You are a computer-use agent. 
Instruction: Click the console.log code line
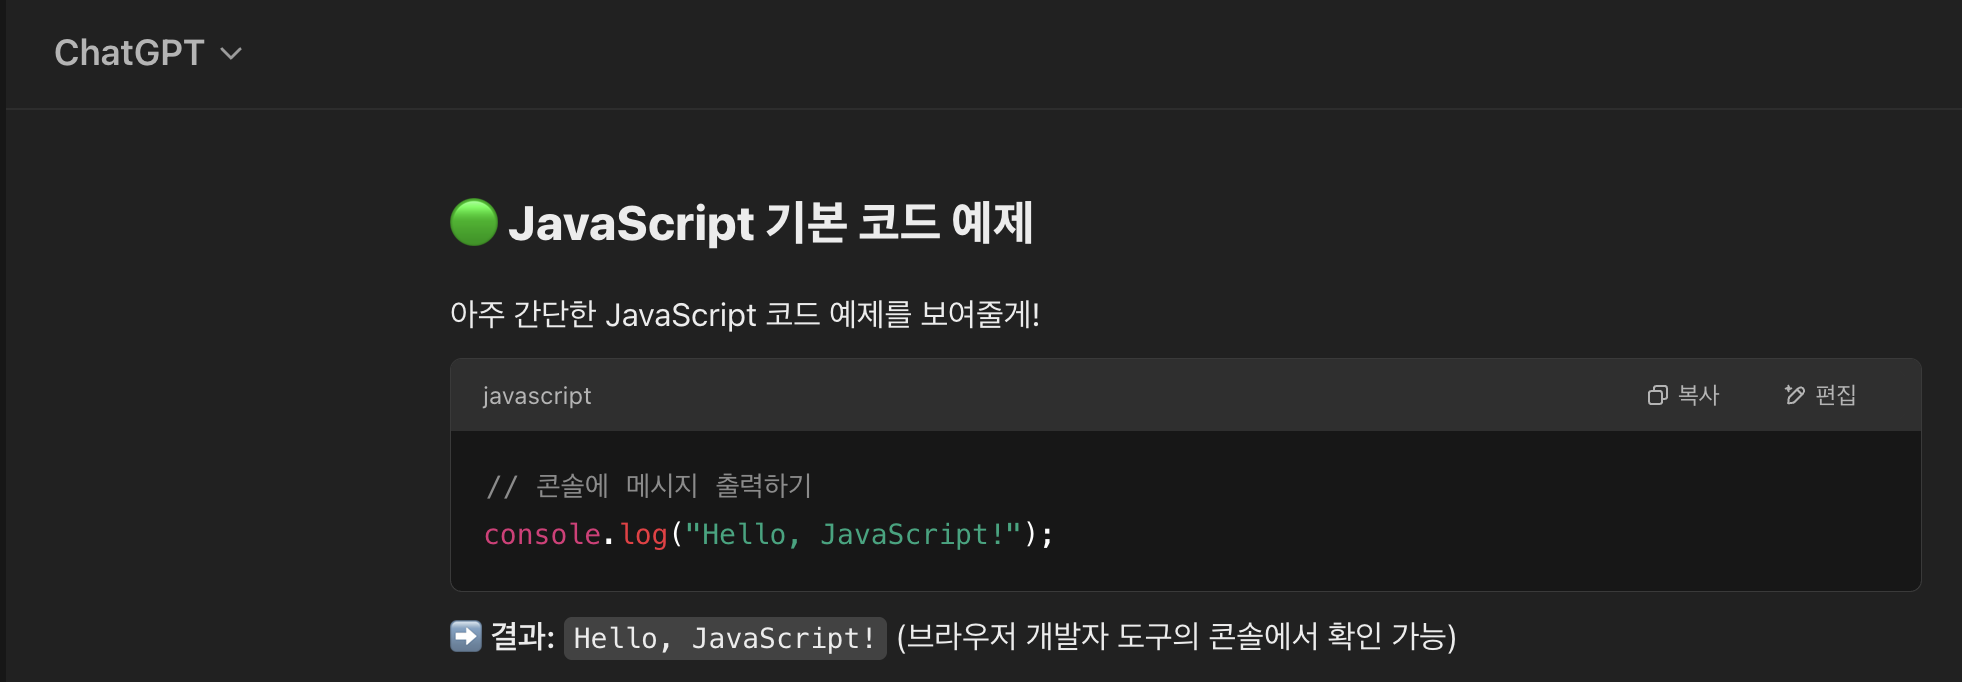tap(769, 535)
